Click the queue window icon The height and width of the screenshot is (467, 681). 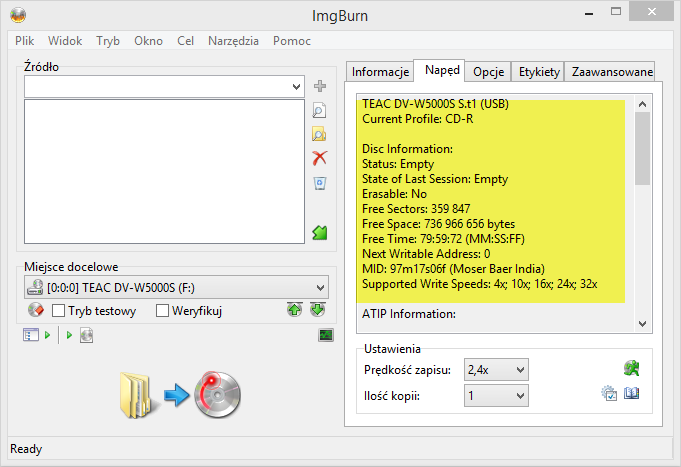(30, 335)
